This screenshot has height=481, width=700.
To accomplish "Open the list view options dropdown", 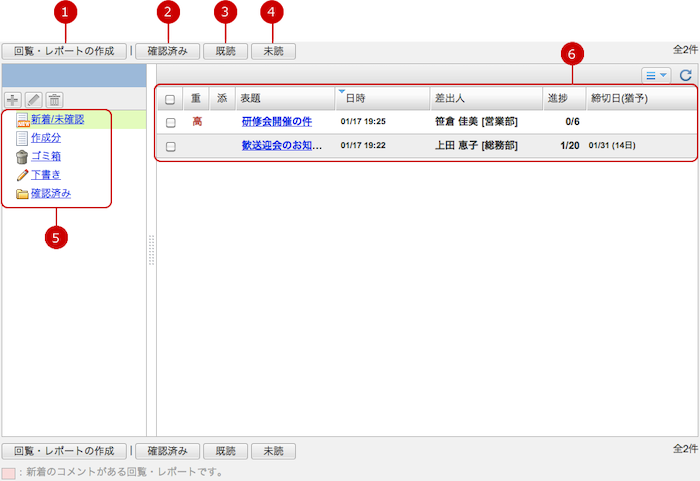I will 656,75.
